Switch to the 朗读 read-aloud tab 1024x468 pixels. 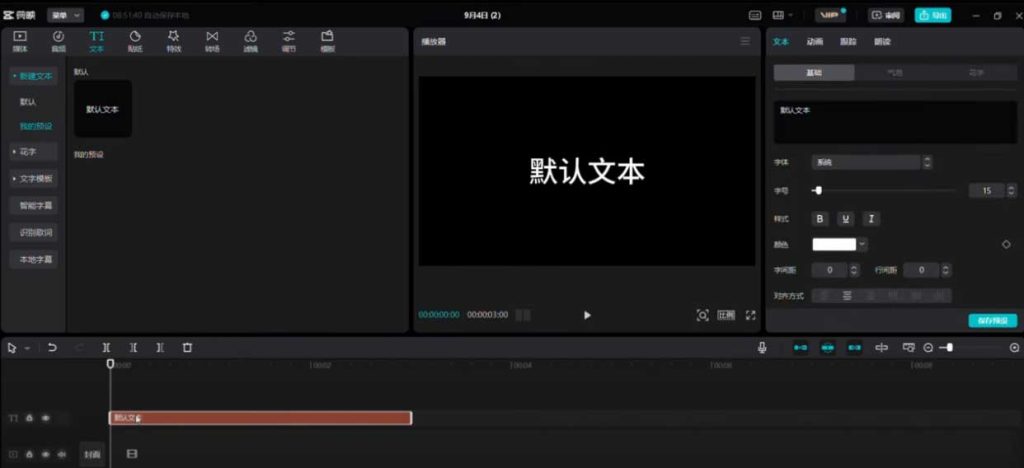[882, 41]
